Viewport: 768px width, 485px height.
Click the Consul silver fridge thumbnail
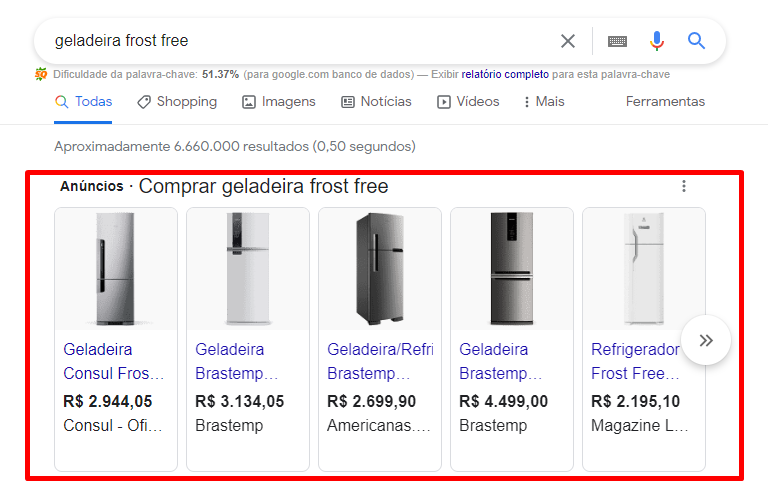(116, 269)
